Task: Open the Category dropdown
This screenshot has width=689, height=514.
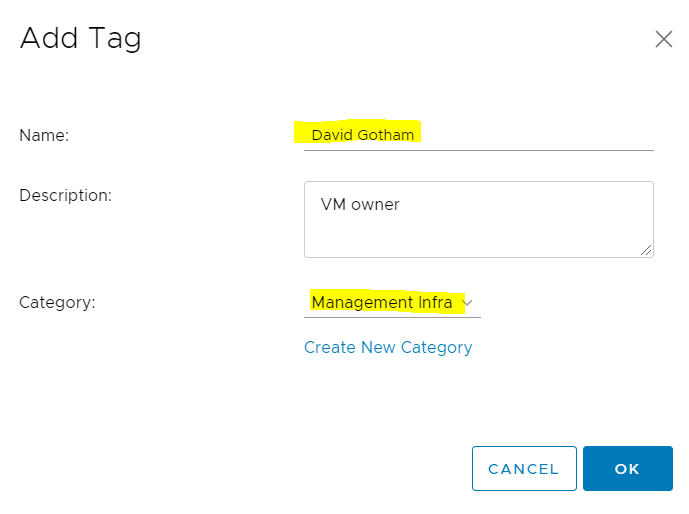Action: 392,302
